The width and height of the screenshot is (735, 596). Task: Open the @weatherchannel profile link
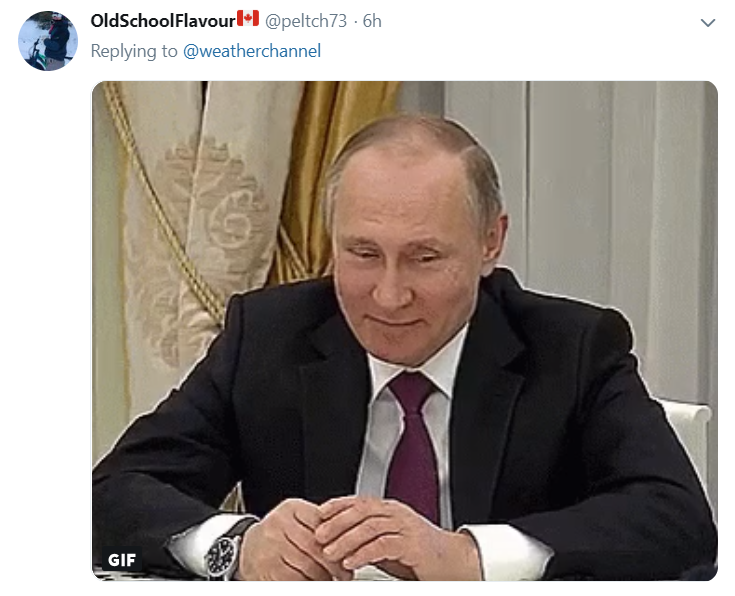[252, 51]
